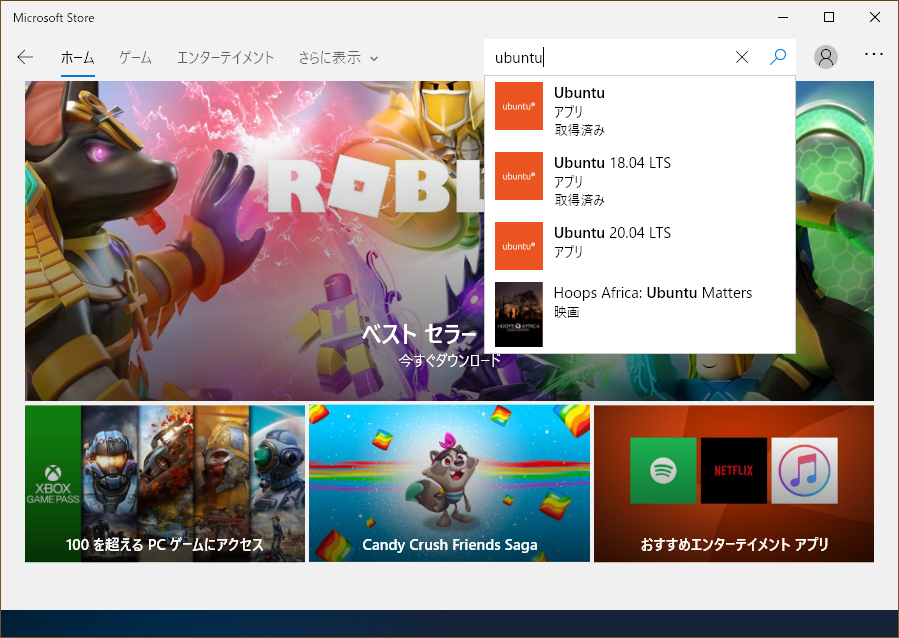This screenshot has width=899, height=638.
Task: Open the Candy Crush Friends Saga tile
Action: pyautogui.click(x=450, y=484)
